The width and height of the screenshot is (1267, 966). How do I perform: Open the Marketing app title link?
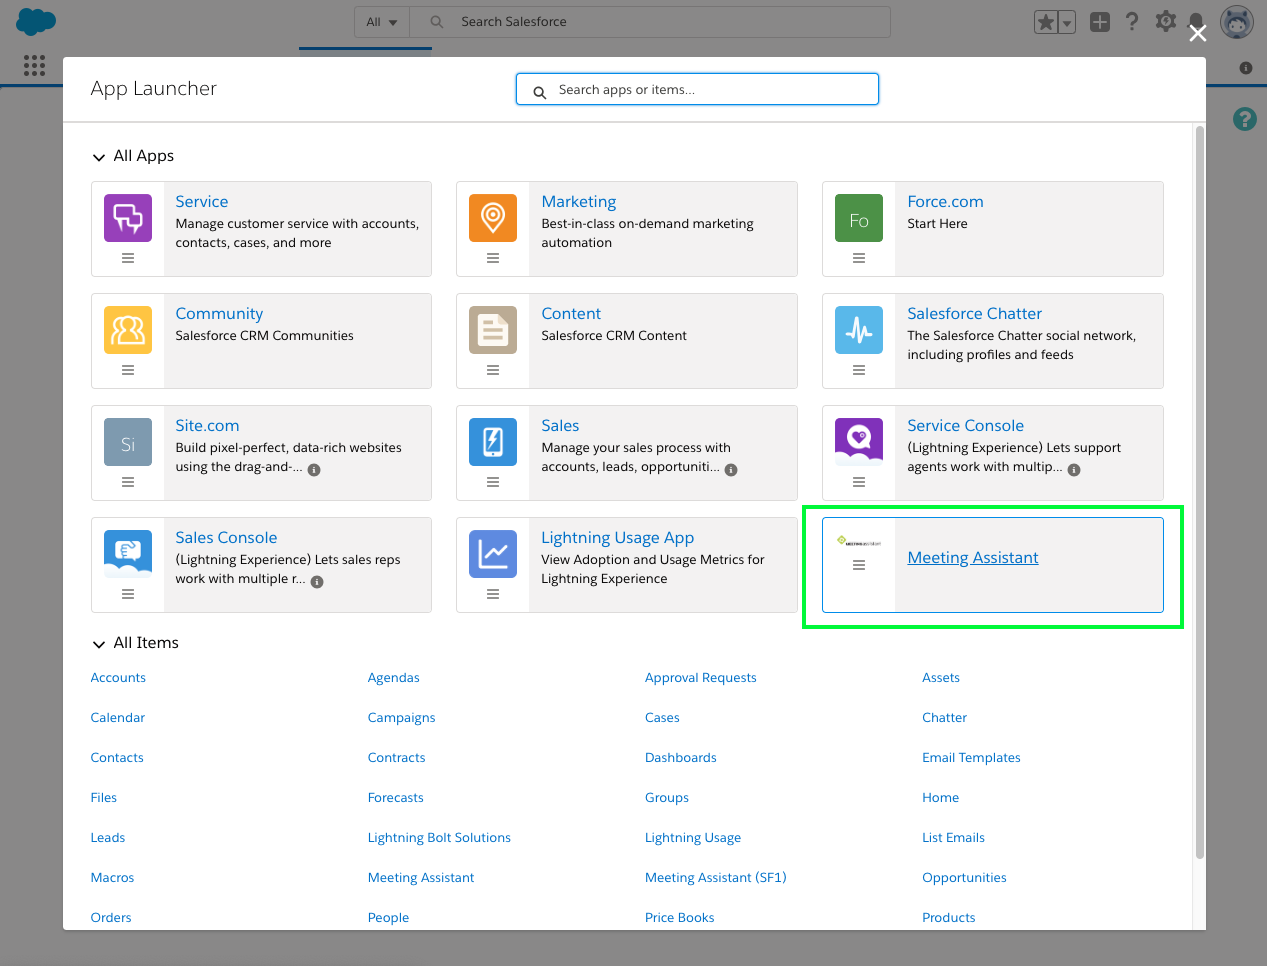coord(579,201)
